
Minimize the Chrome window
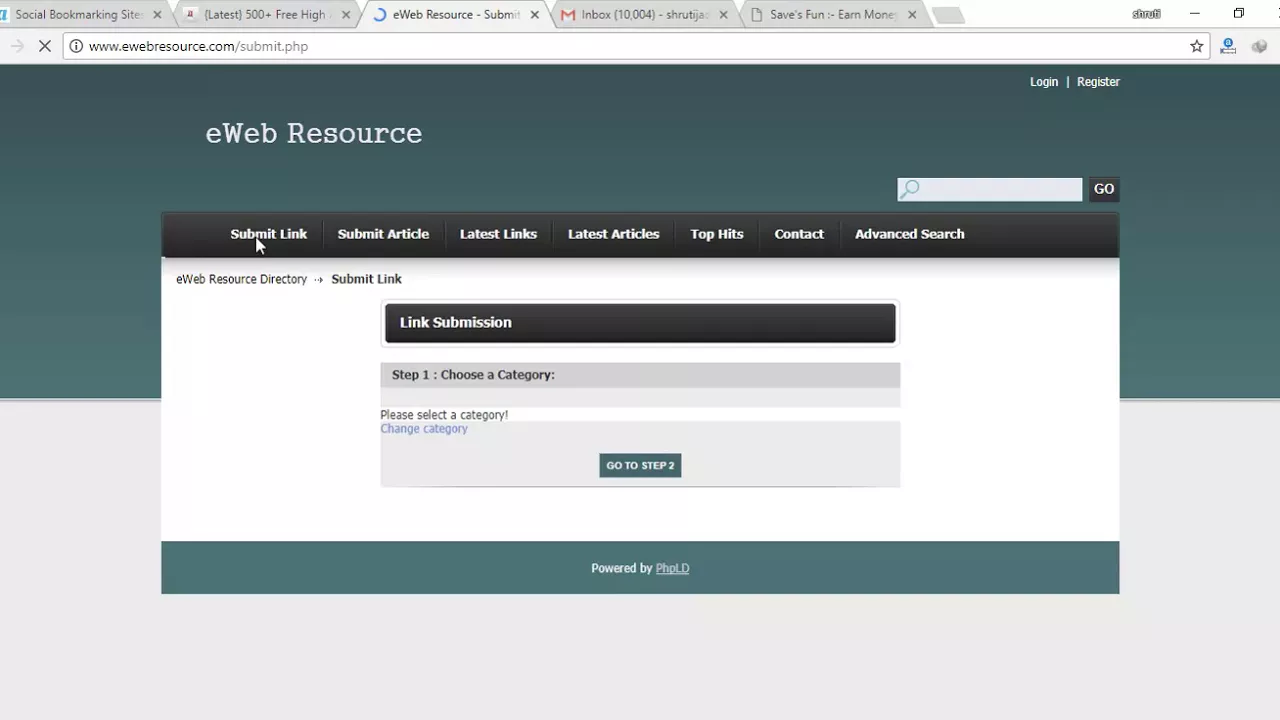[1195, 14]
